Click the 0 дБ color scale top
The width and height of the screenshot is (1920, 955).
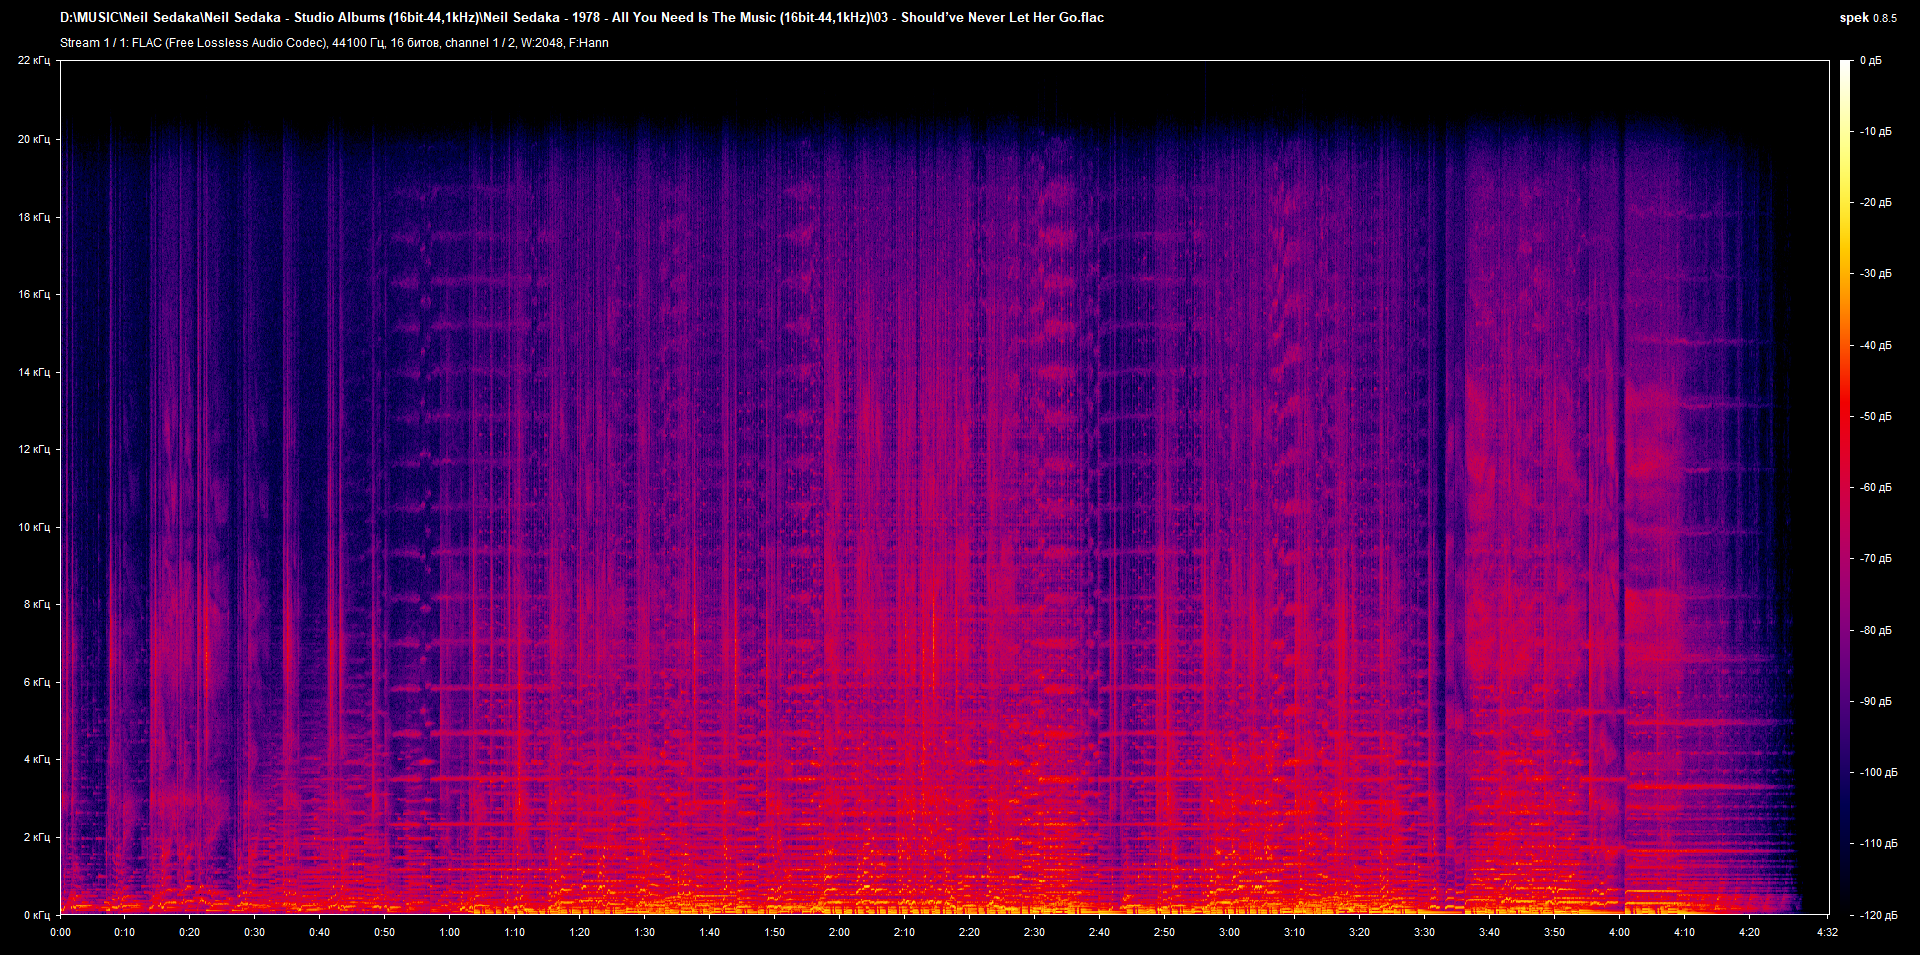(x=1870, y=60)
